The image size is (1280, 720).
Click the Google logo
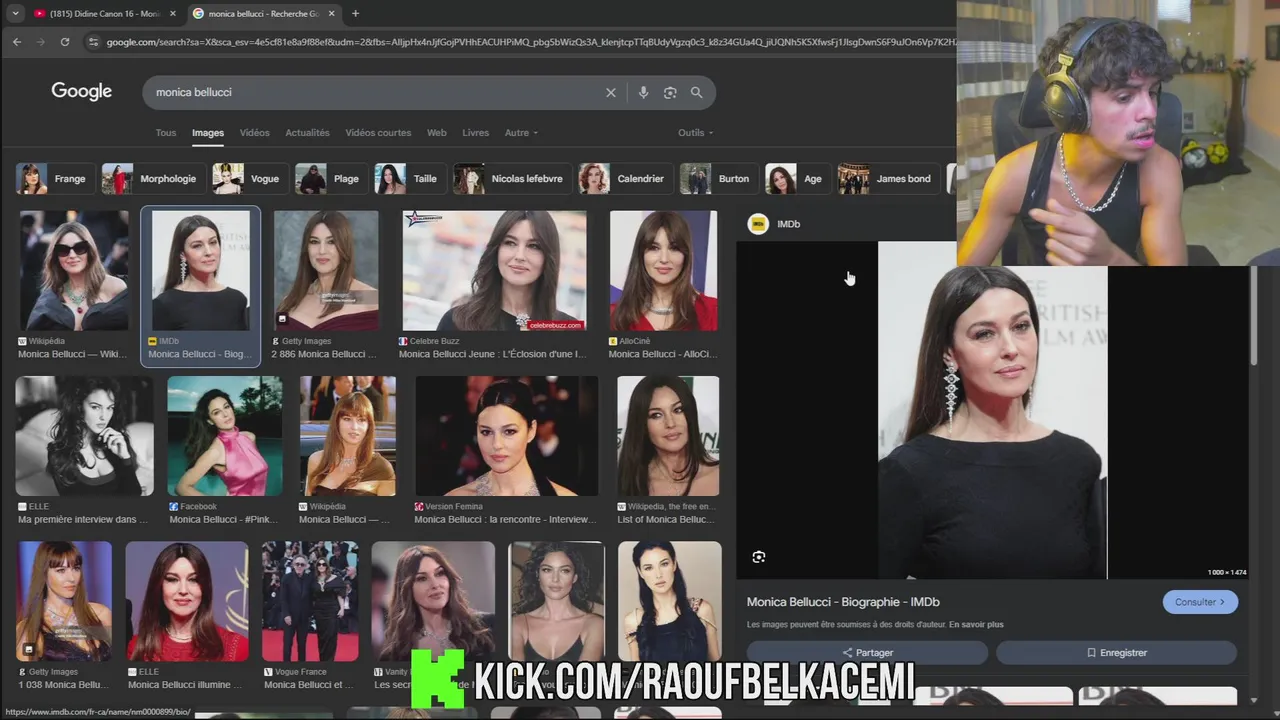[82, 91]
